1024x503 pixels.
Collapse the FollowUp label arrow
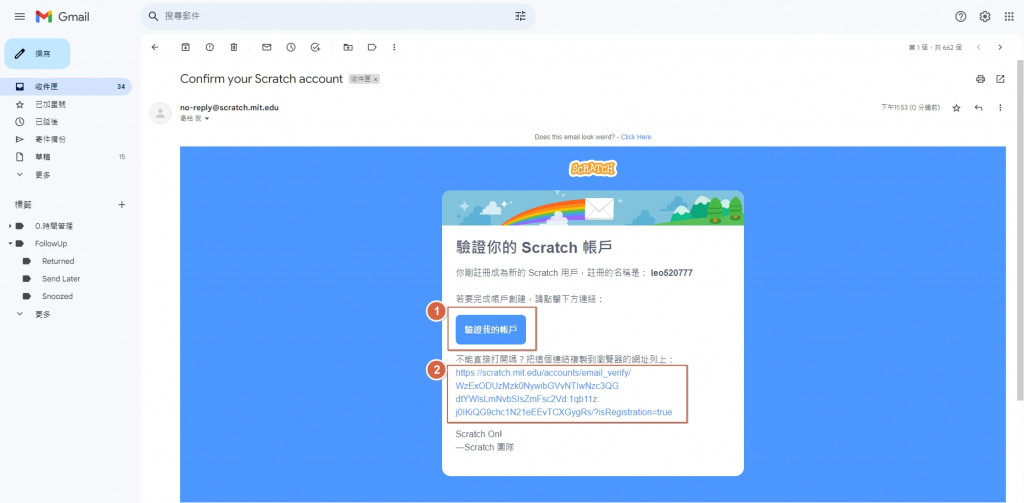[x=10, y=244]
